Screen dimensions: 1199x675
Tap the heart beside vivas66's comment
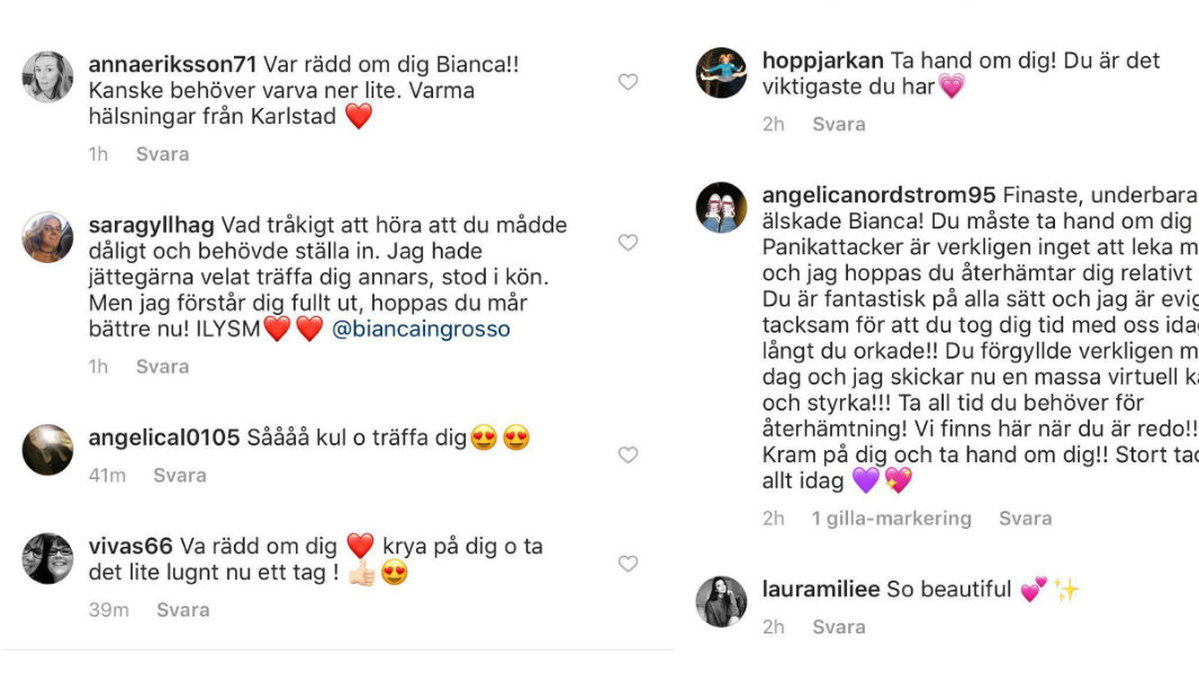pos(628,563)
